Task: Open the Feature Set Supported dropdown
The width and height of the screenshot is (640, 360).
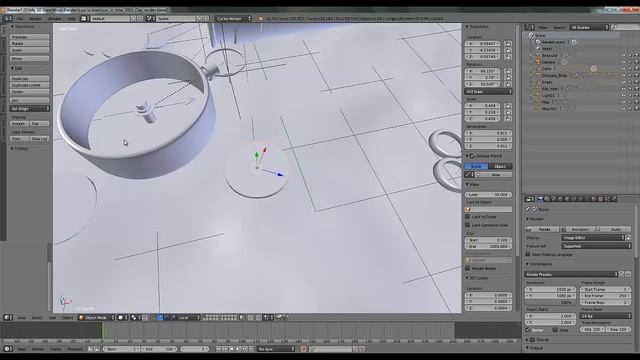Action: (x=596, y=246)
